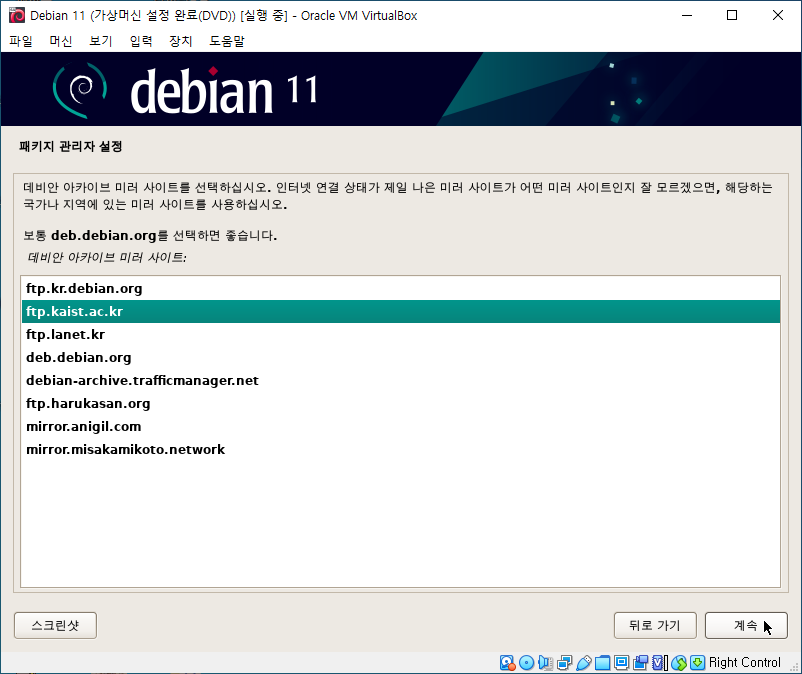Viewport: 802px width, 674px height.
Task: Select mirror deb.debian.org in list
Action: pos(401,357)
